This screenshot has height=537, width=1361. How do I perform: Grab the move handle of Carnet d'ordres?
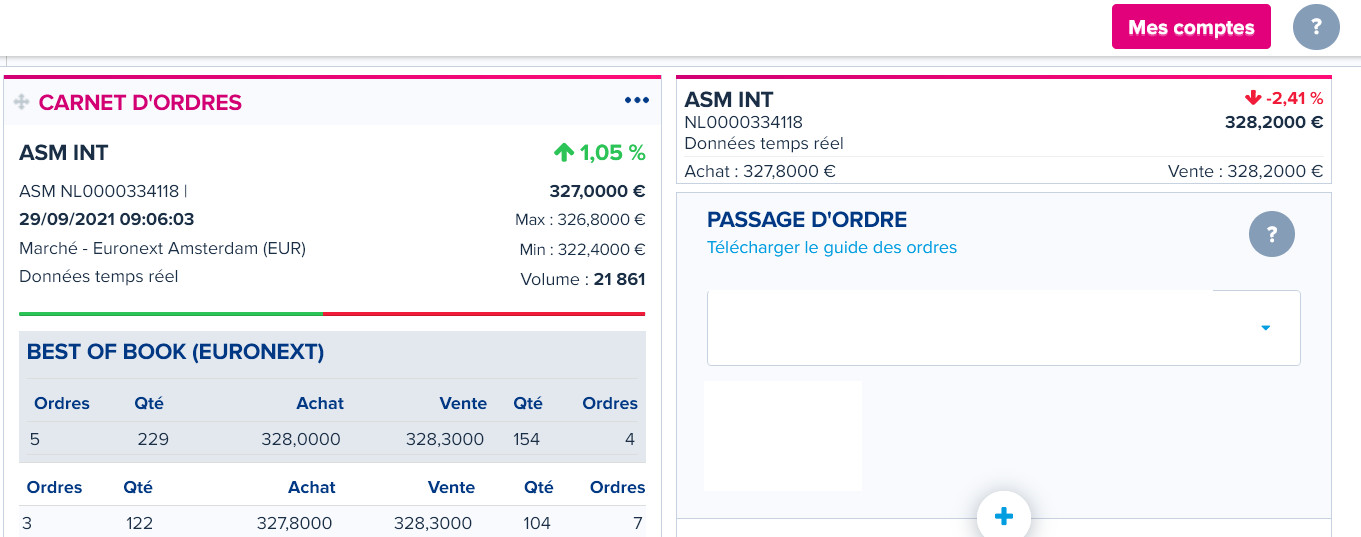(22, 102)
